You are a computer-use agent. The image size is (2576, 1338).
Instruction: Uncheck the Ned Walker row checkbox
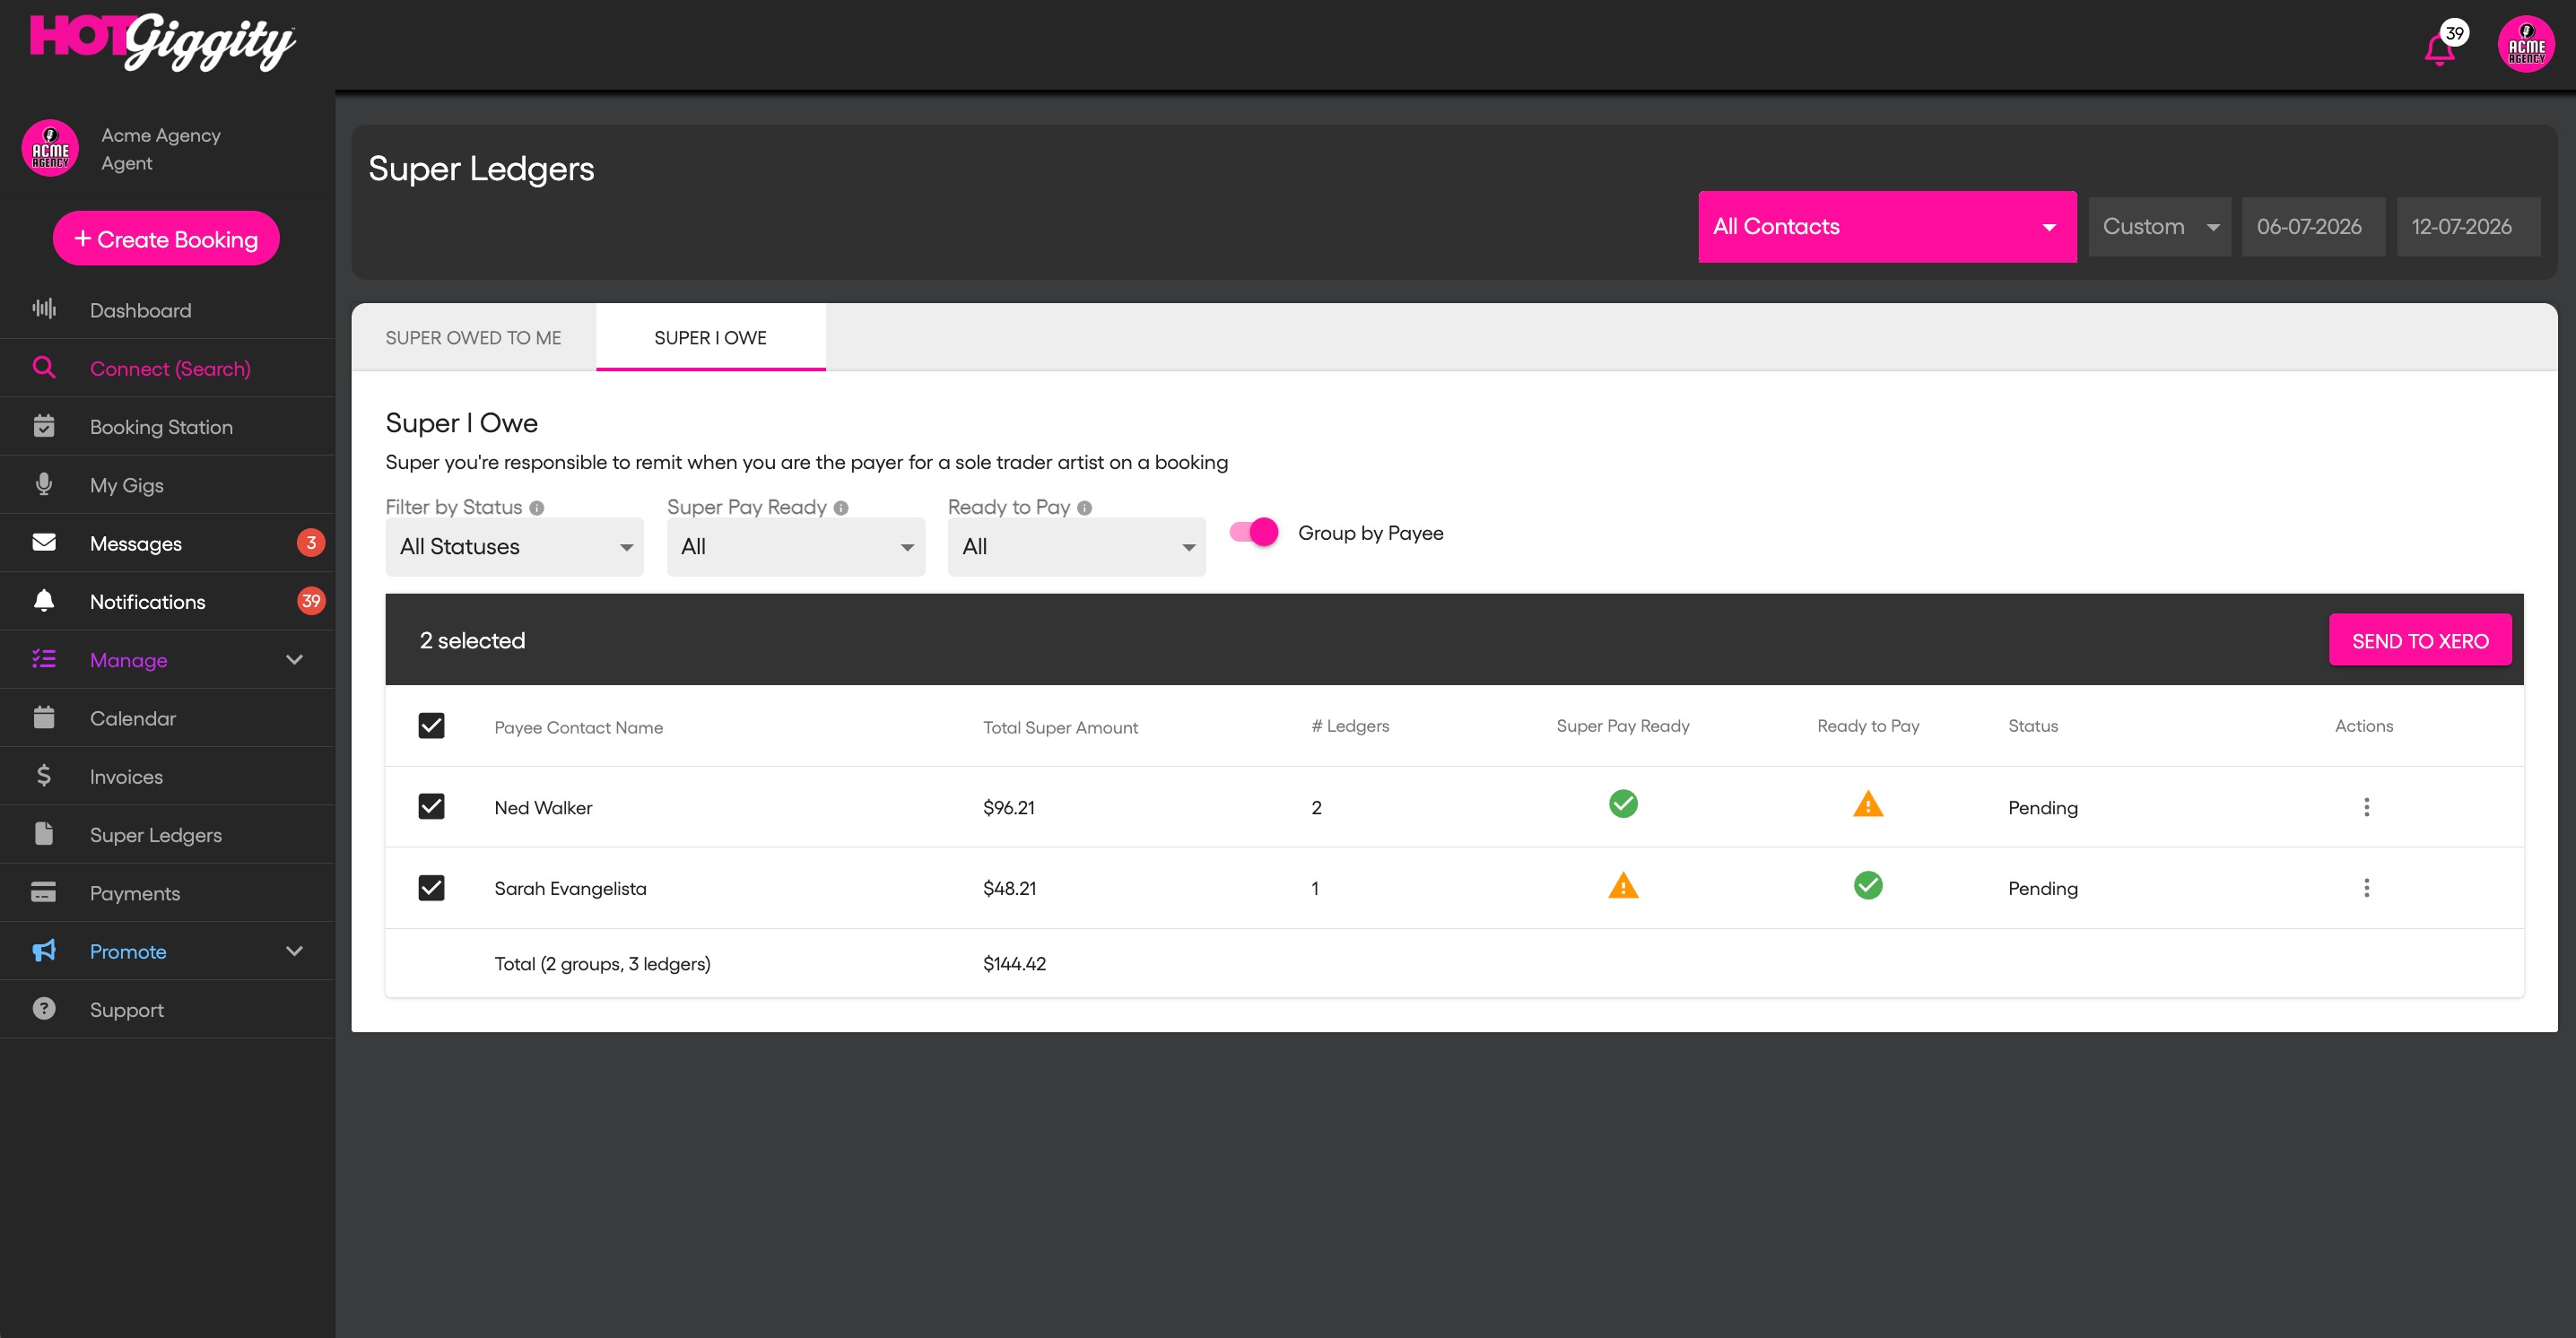coord(431,806)
